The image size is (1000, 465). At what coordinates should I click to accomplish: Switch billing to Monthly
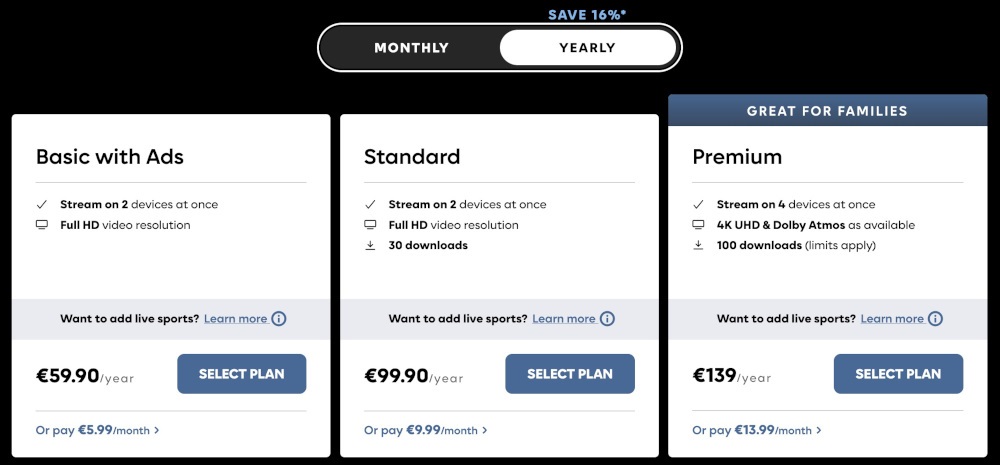[411, 48]
